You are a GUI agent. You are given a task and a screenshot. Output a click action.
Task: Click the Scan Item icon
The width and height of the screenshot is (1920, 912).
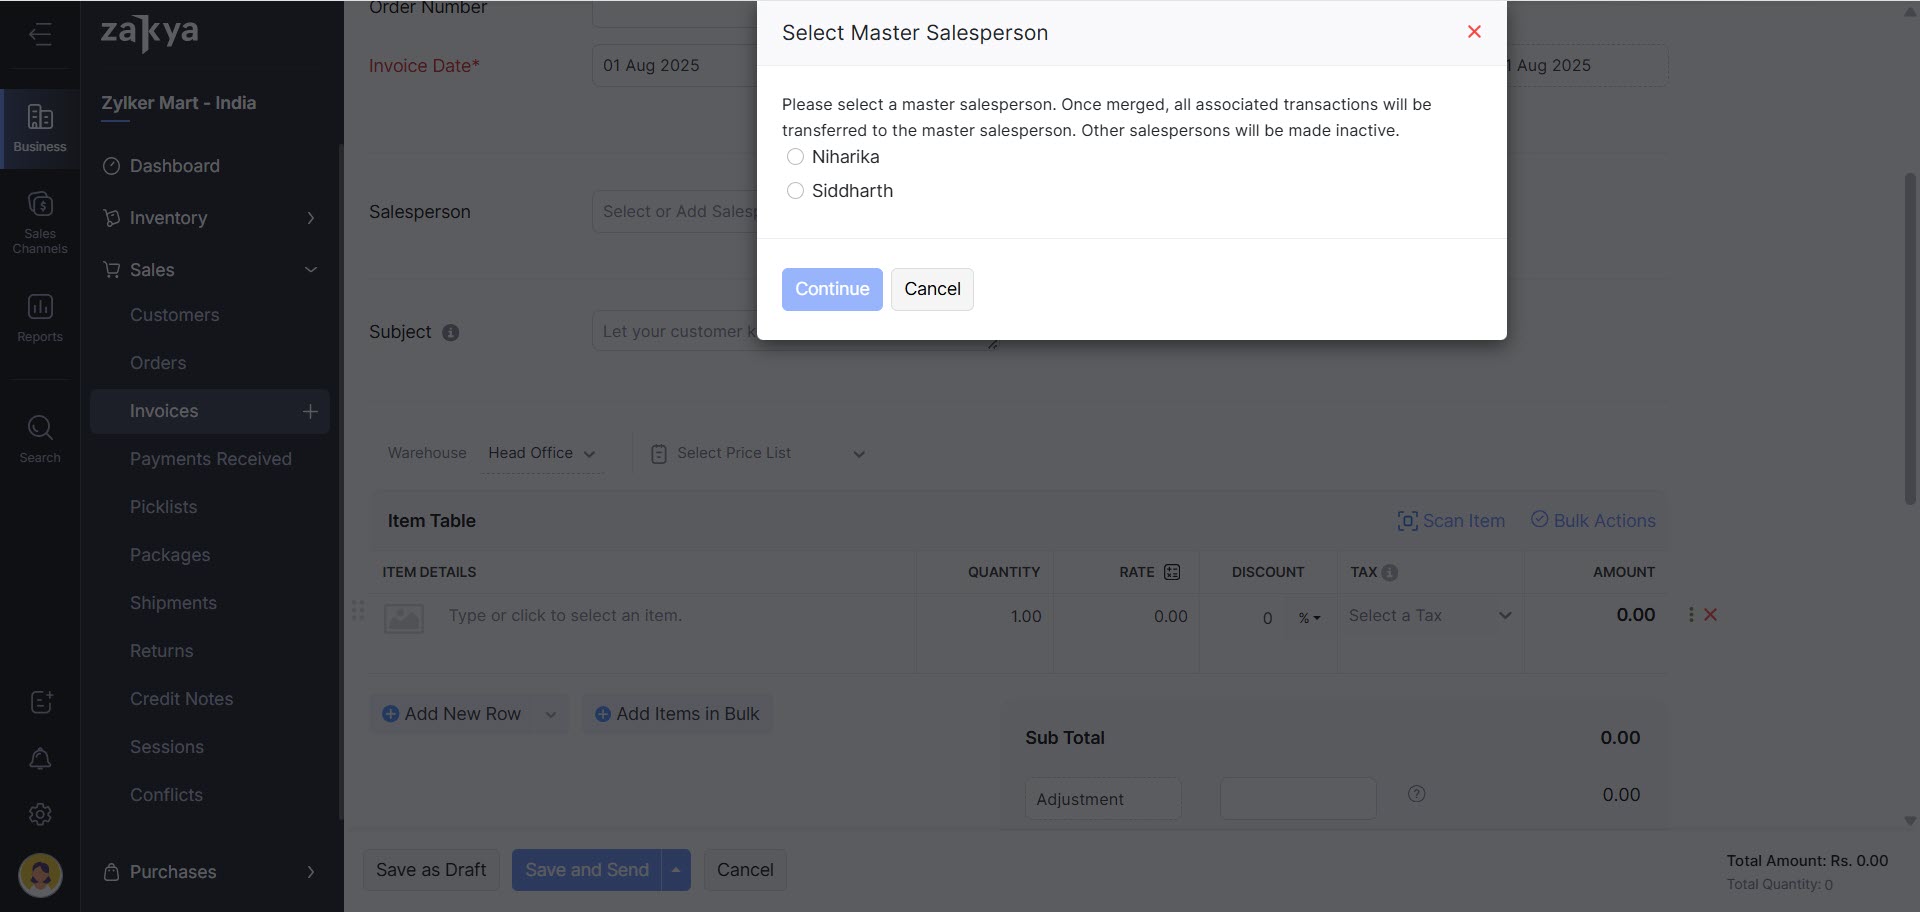1407,521
